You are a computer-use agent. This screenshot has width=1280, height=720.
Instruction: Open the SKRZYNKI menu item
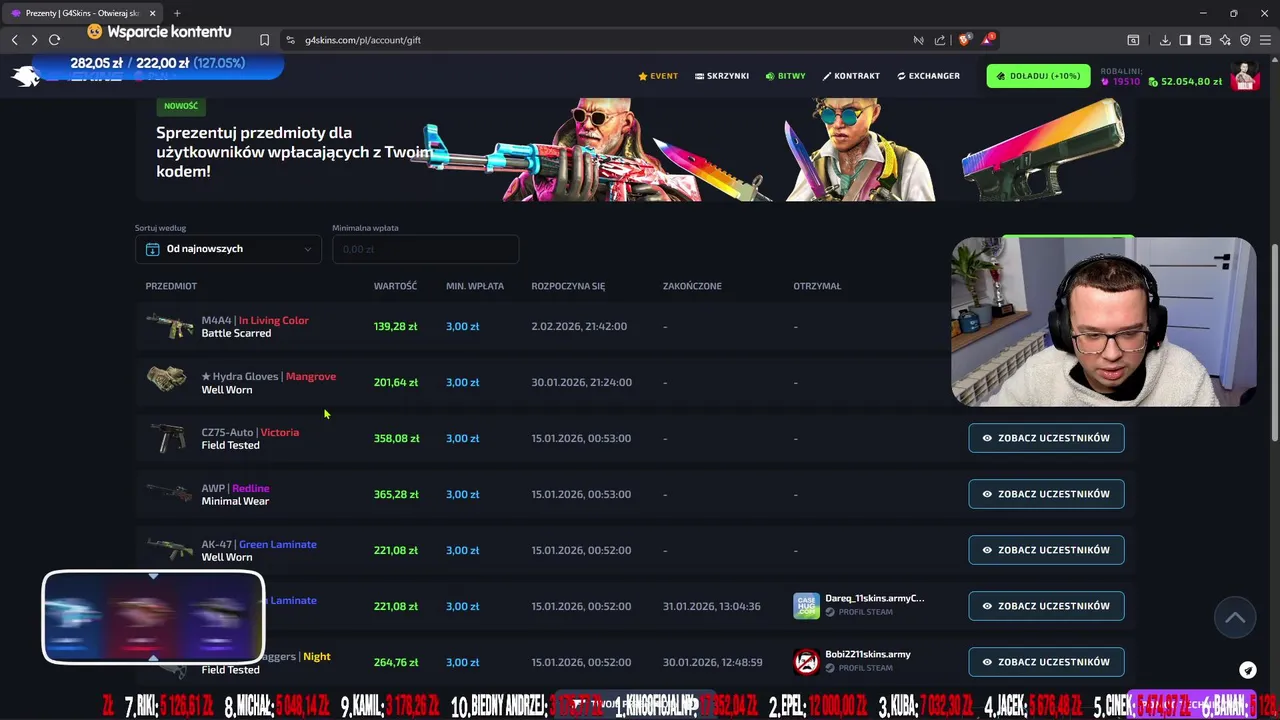point(721,76)
